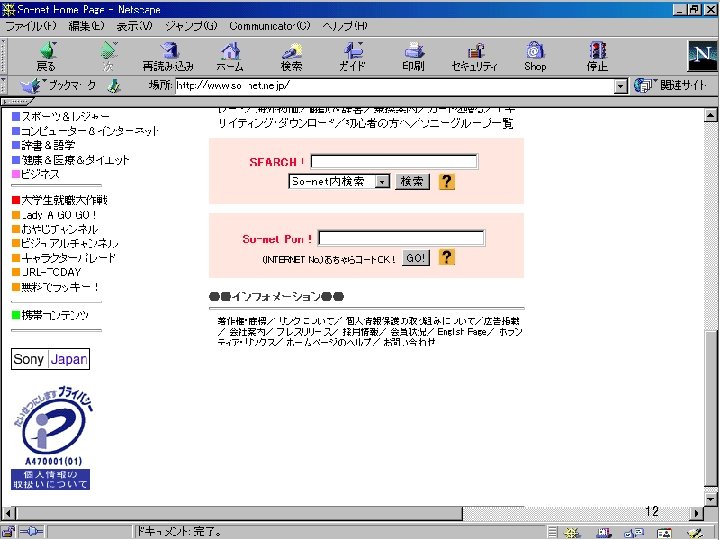Click the horizontal scrollbar left arrow
This screenshot has height=540, width=720.
click(8, 513)
